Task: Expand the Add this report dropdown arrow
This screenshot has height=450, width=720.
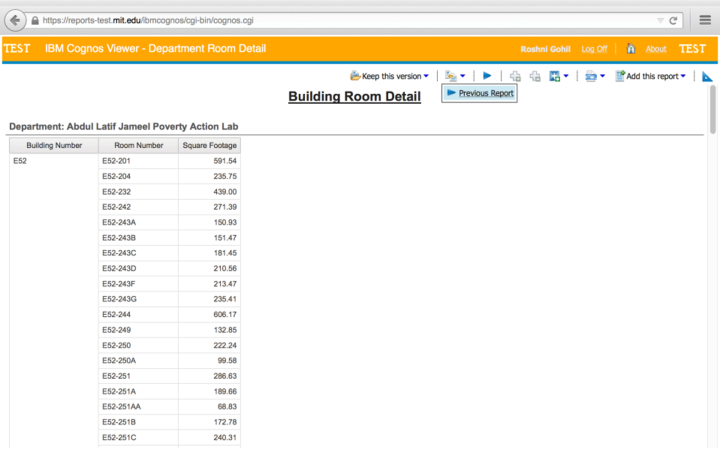Action: (683, 76)
